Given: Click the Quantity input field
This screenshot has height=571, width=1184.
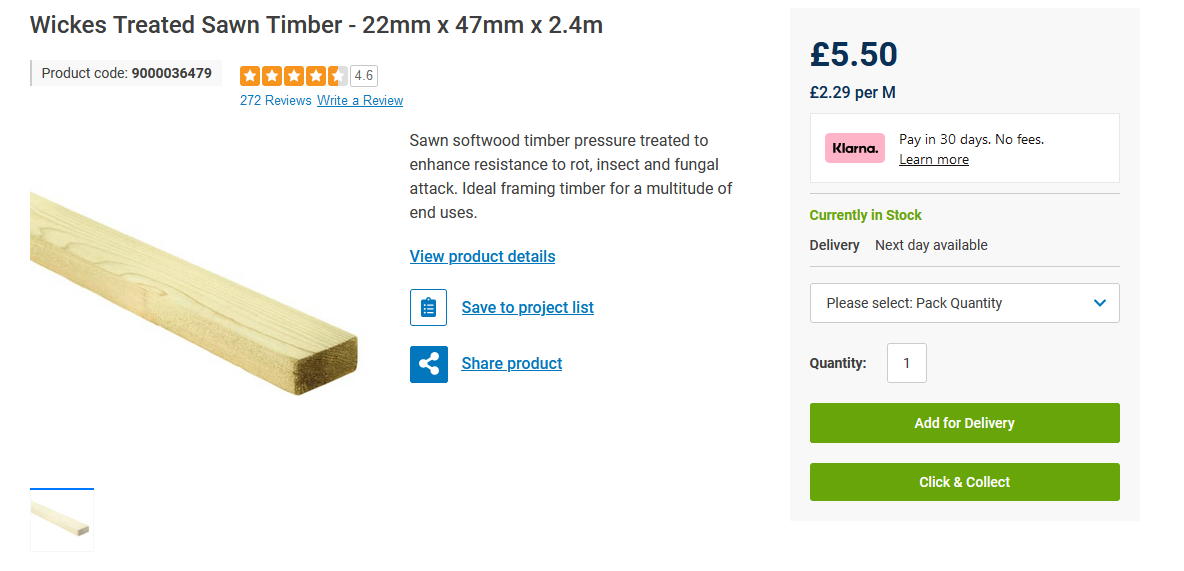Looking at the screenshot, I should click(x=906, y=363).
